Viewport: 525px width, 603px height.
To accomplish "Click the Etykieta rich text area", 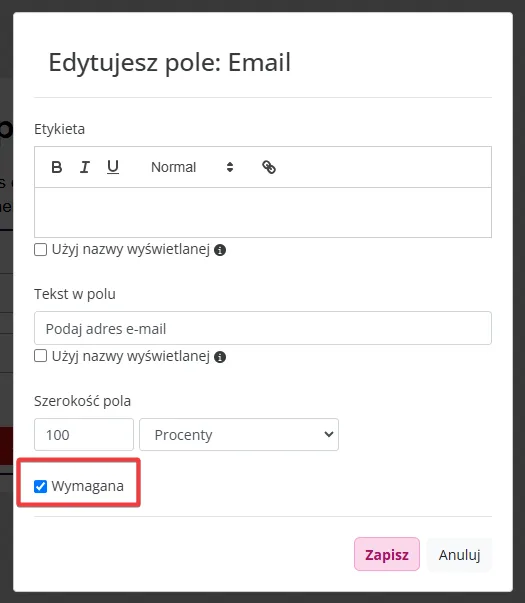I will pos(263,213).
